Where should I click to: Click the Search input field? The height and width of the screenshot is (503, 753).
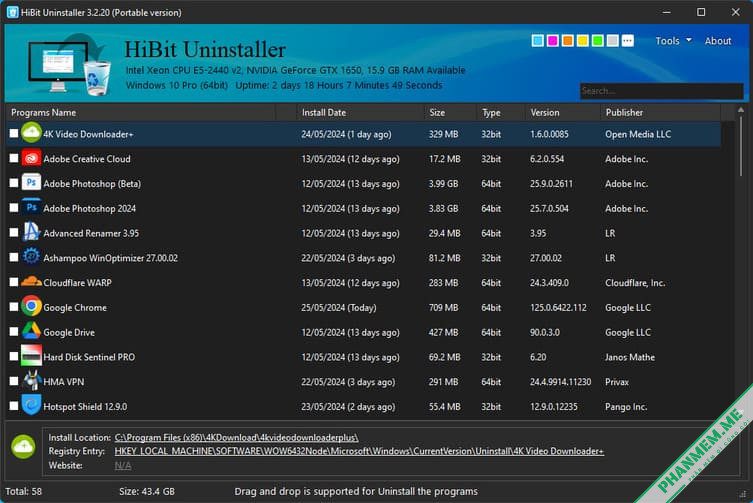click(661, 91)
